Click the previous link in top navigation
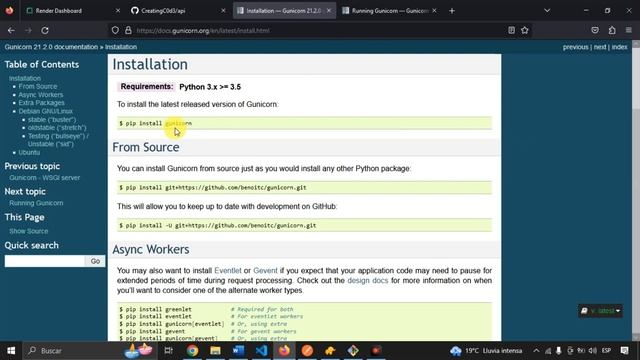This screenshot has width=640, height=360. pyautogui.click(x=576, y=47)
